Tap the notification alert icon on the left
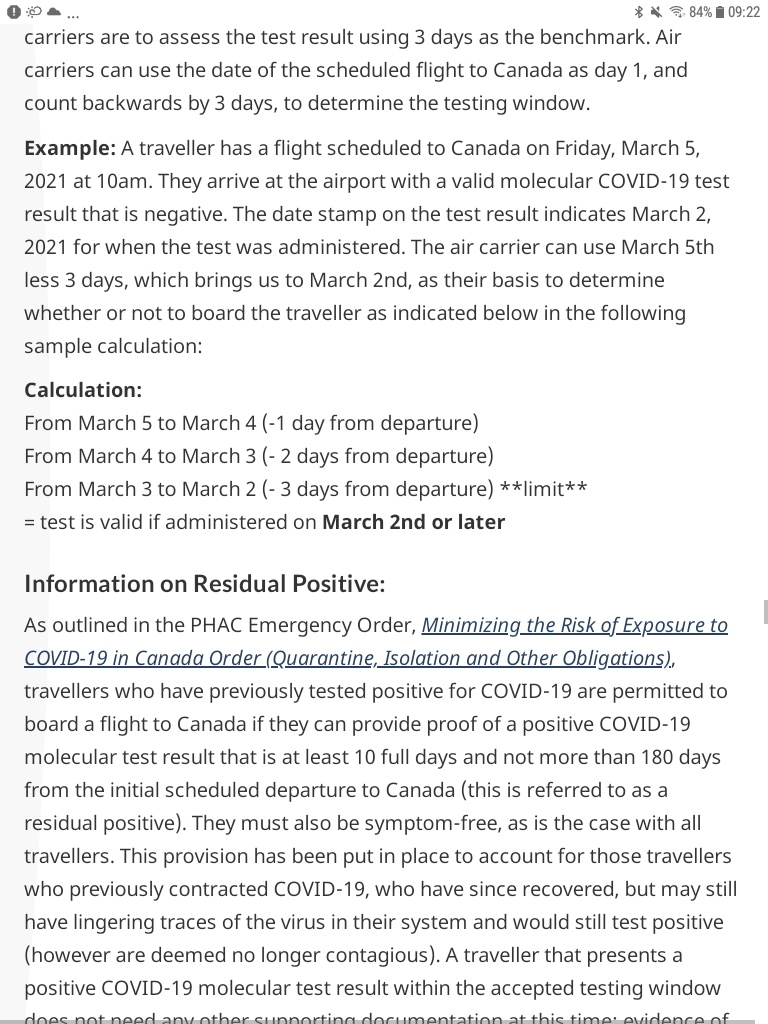The image size is (768, 1024). (x=14, y=11)
